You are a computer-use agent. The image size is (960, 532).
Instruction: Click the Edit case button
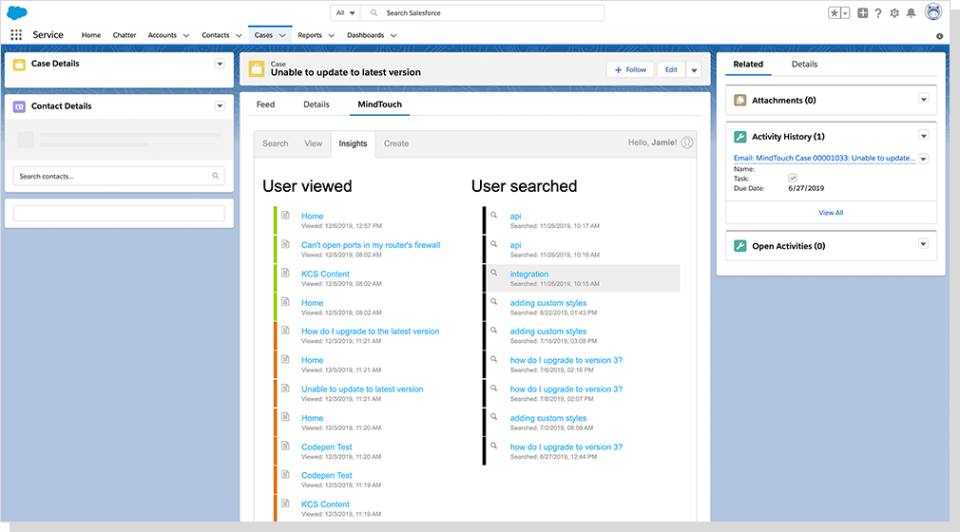(671, 70)
